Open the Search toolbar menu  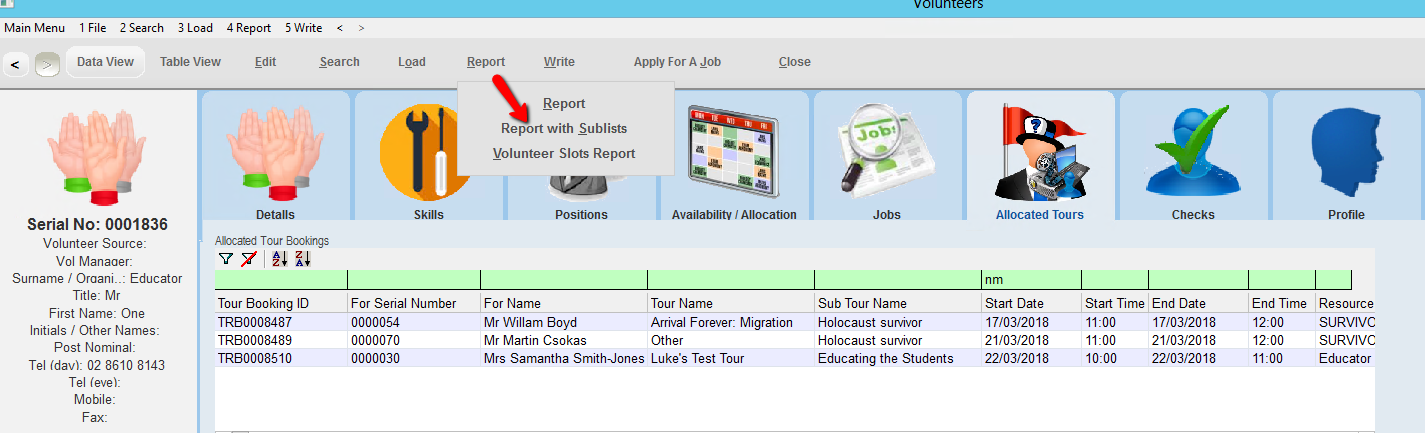pyautogui.click(x=339, y=62)
